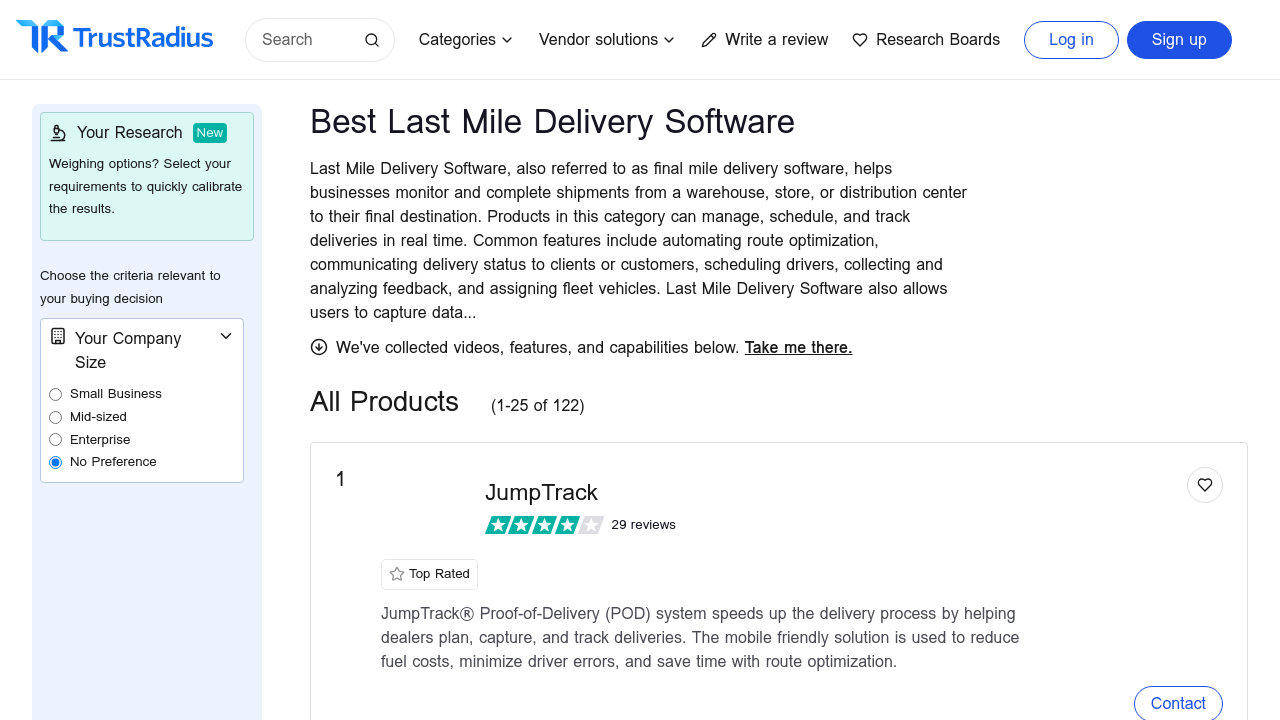Follow the Take me there link
This screenshot has height=720, width=1280.
point(798,348)
